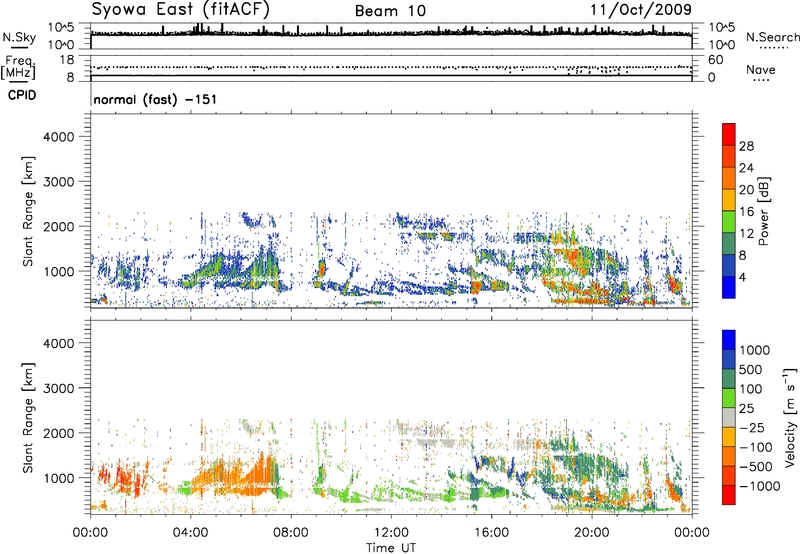800x554 pixels.
Task: Click the 3000 tick on velocity panel
Action: click(x=58, y=388)
